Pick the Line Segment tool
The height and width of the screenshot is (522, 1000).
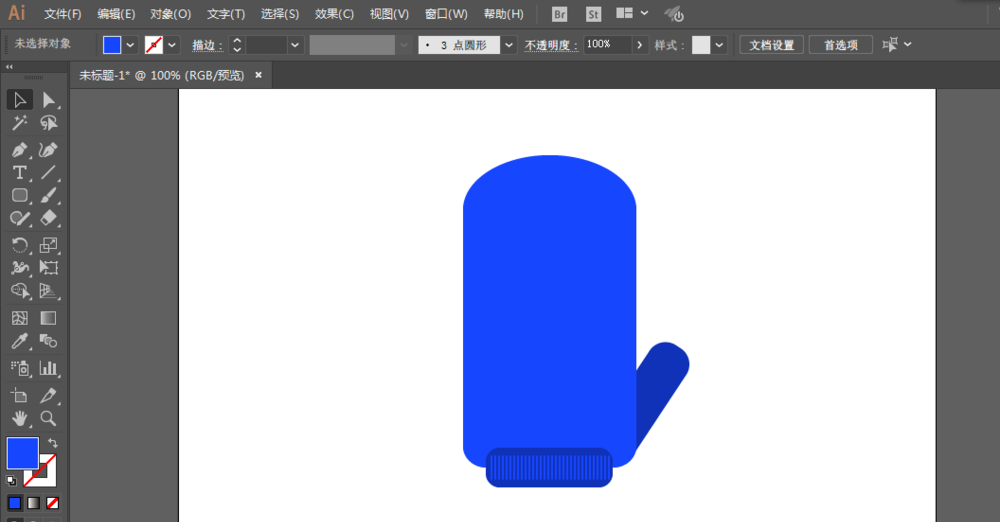pyautogui.click(x=48, y=172)
